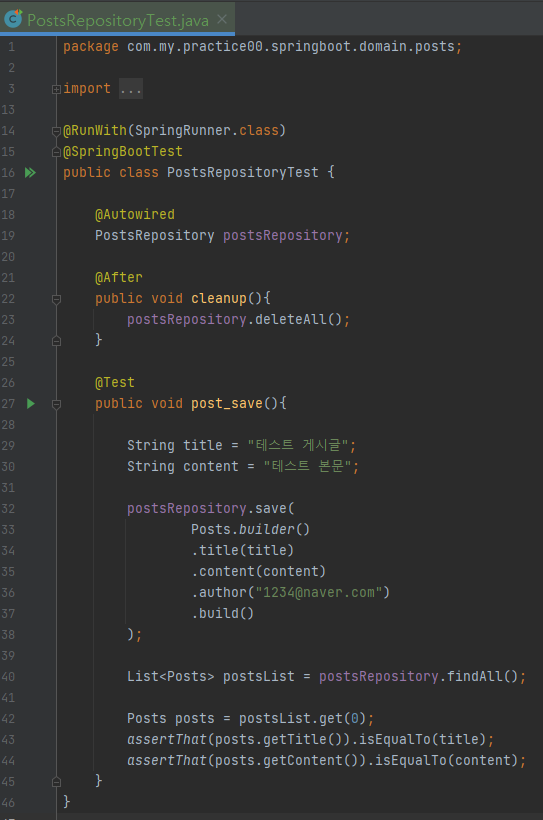Click the deleteAll() call
Screen dimensions: 543x820
pyautogui.click(x=298, y=319)
